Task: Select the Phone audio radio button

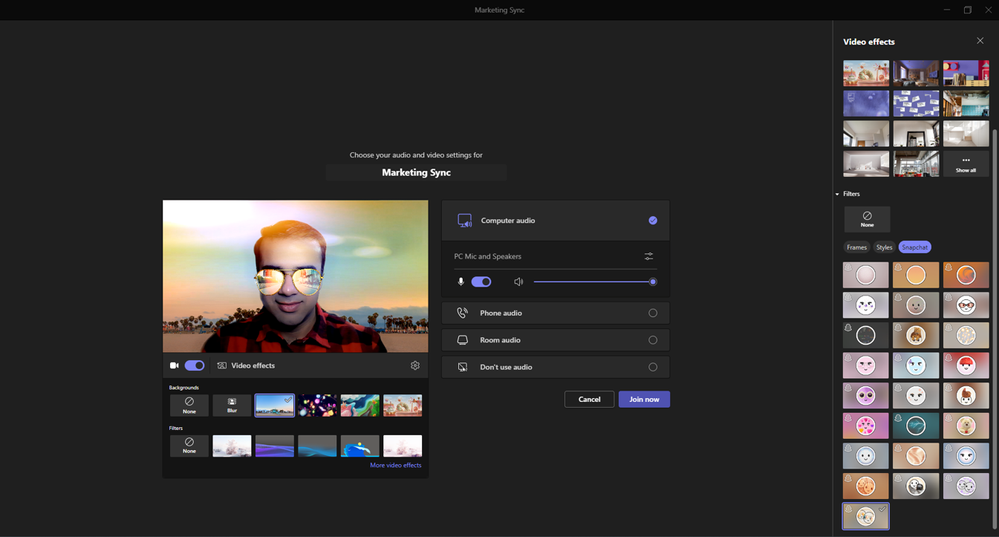Action: (653, 313)
